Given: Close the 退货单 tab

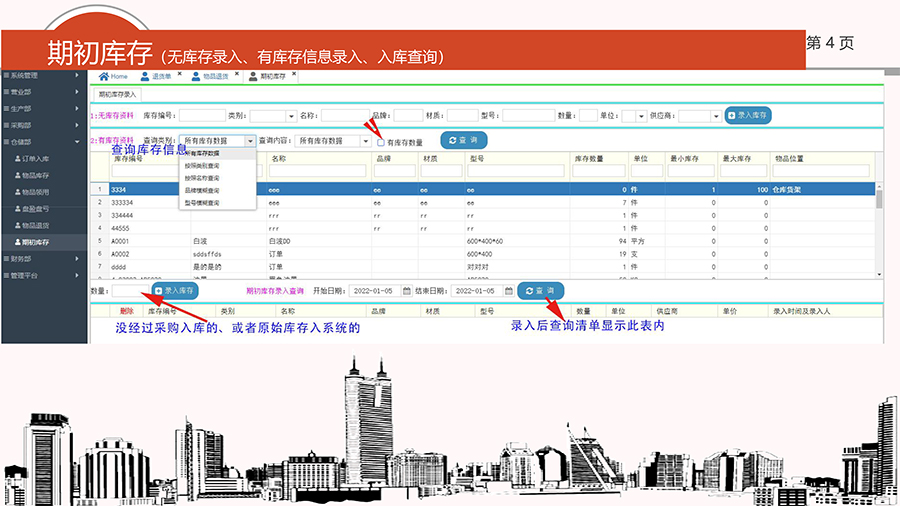Looking at the screenshot, I should [180, 74].
